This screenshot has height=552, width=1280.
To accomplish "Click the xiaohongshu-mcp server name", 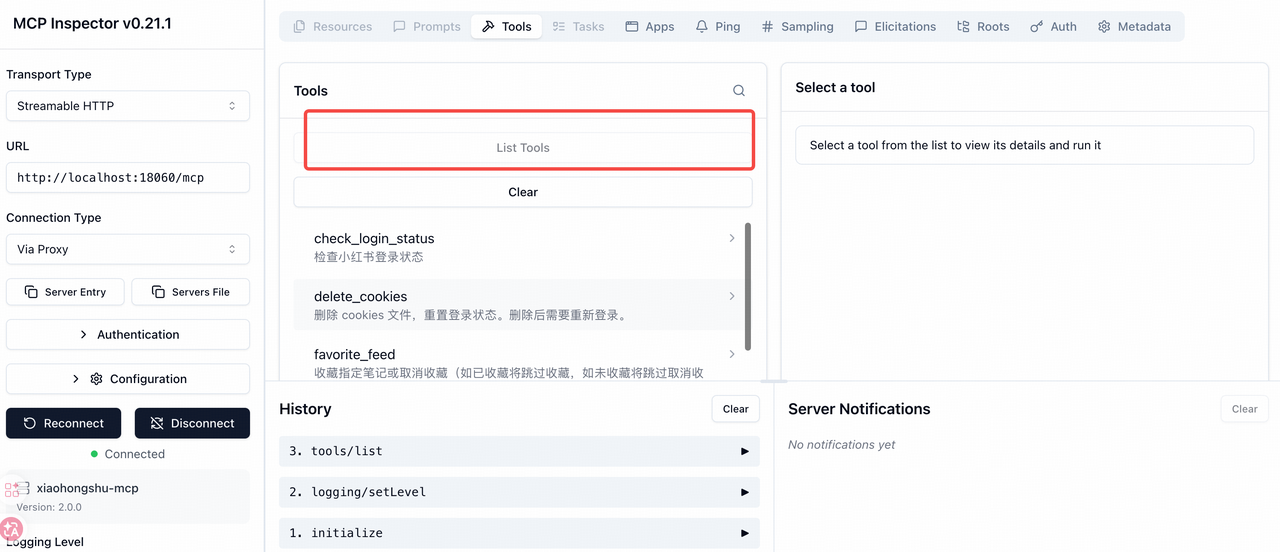I will coord(87,488).
